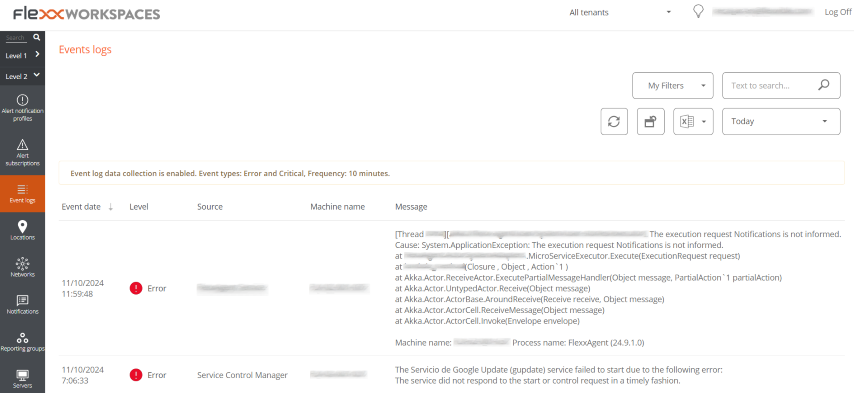Expand Level 1 in sidebar
The height and width of the screenshot is (393, 854).
point(22,55)
